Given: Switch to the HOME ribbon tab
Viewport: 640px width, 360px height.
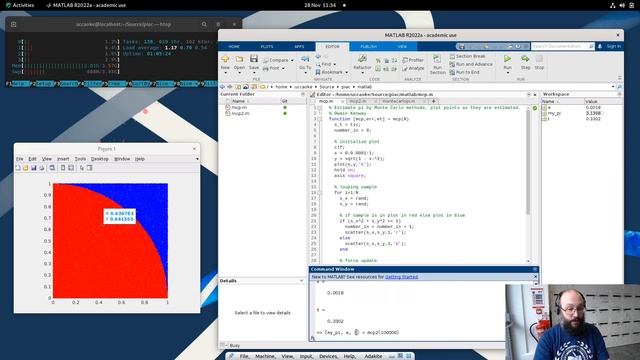Looking at the screenshot, I should pos(234,47).
